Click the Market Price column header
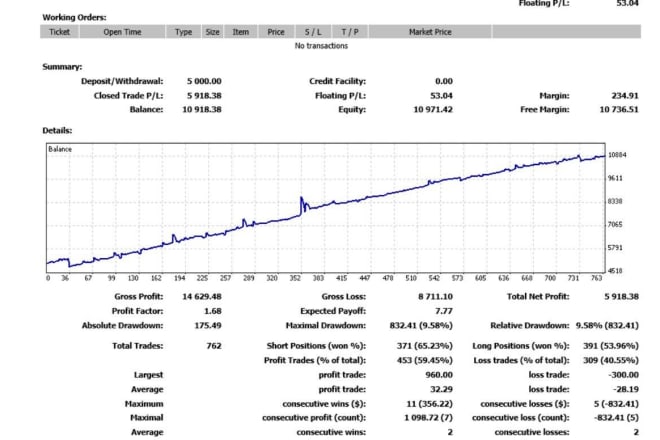 tap(430, 32)
